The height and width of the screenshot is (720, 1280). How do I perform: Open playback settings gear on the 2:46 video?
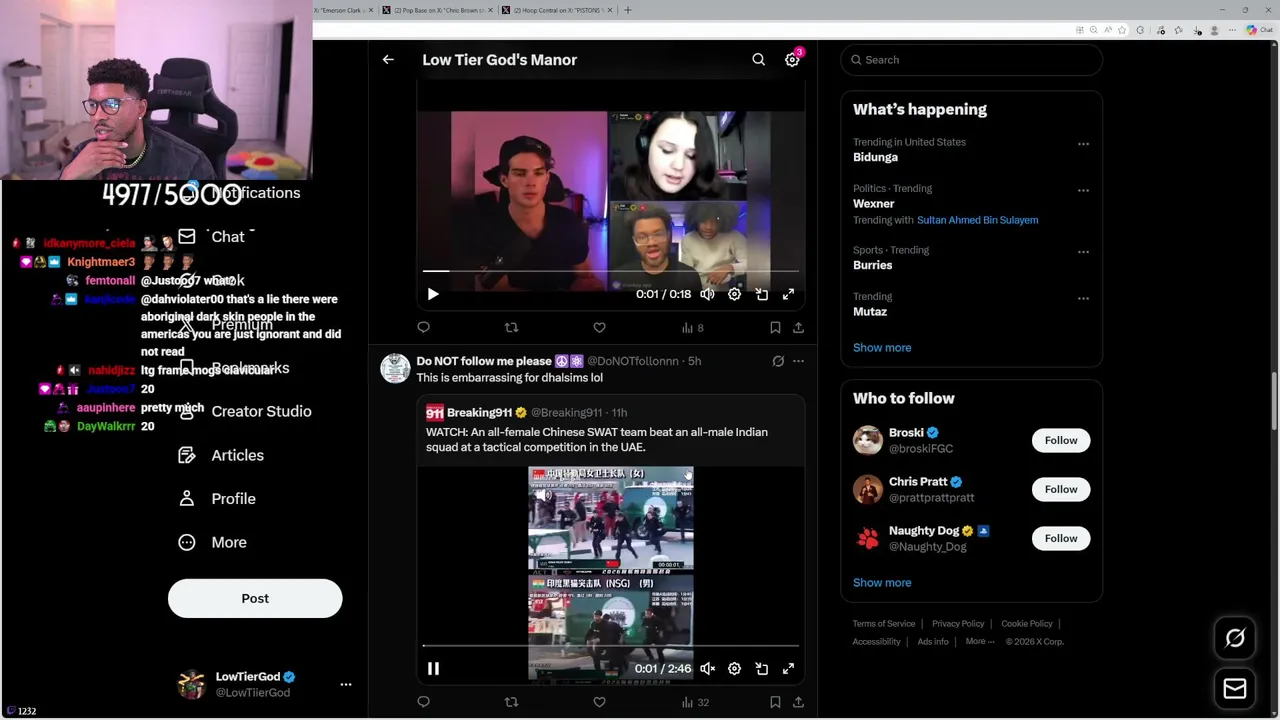point(734,668)
